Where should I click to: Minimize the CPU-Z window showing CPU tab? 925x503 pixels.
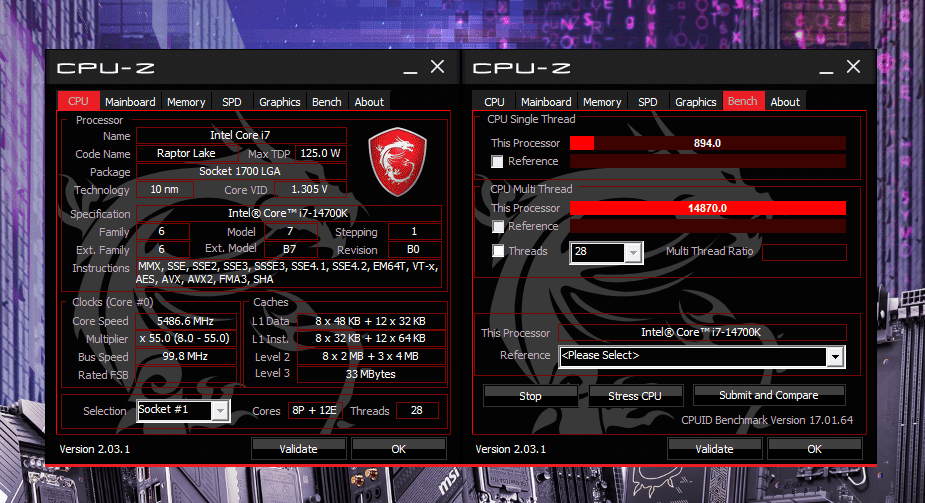(x=411, y=69)
